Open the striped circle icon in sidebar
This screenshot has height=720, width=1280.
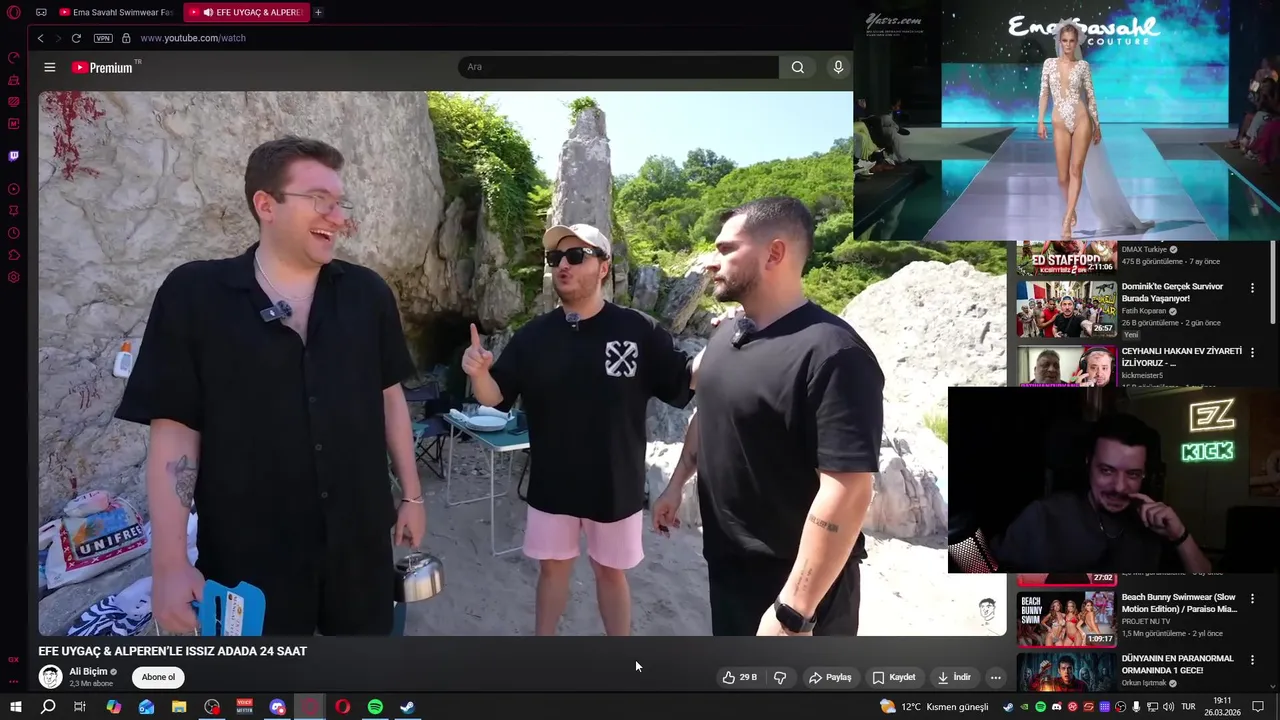pyautogui.click(x=14, y=102)
